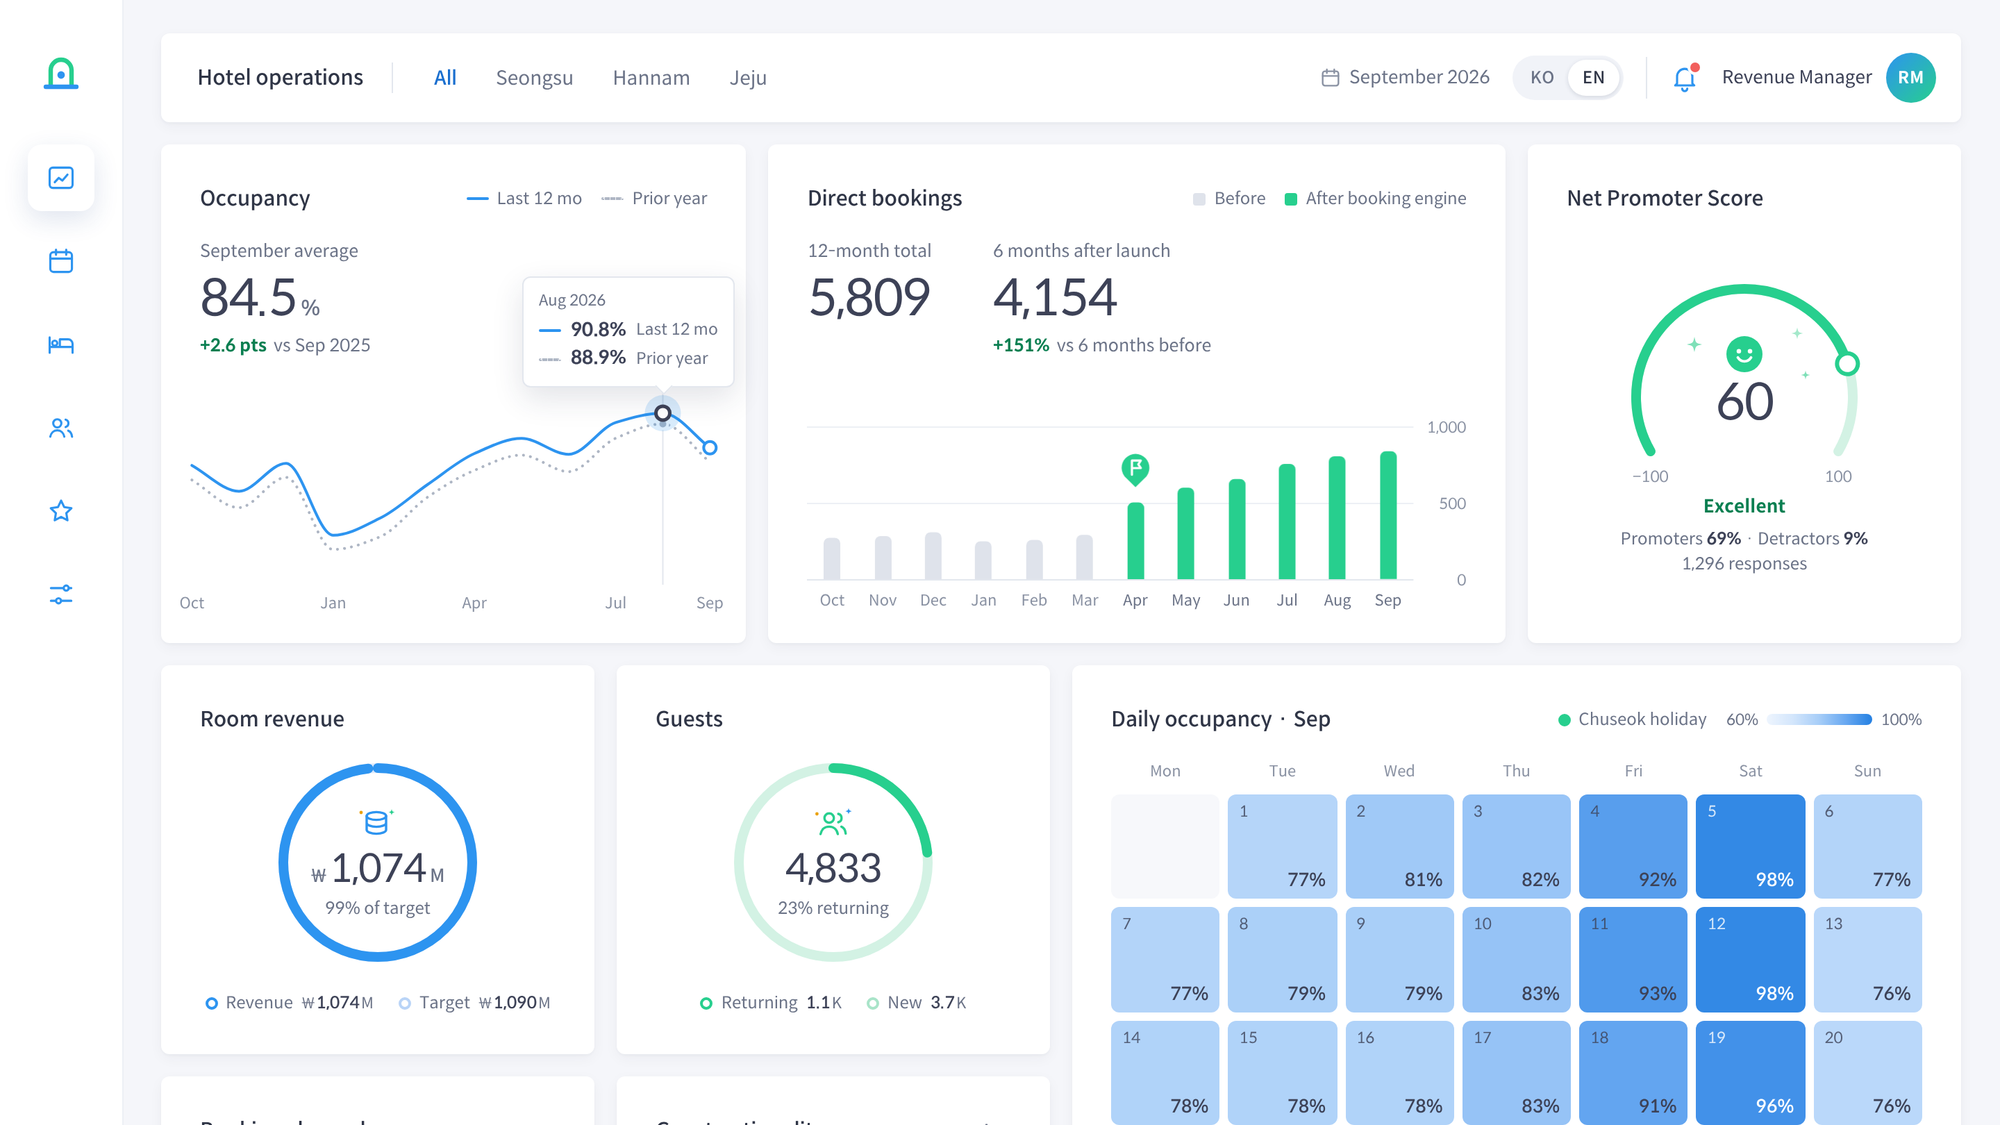Toggle the Chuseok holiday legend marker

1632,719
